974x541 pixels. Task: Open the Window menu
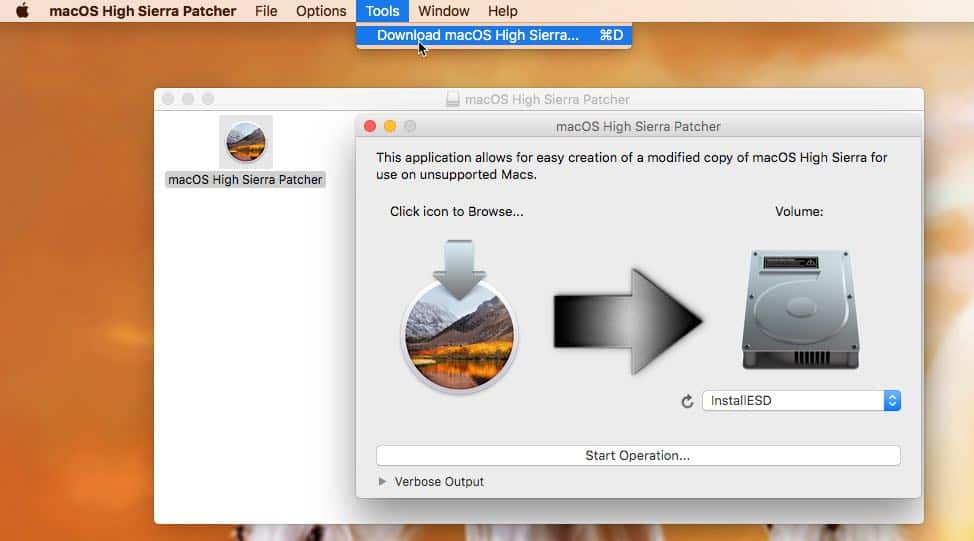[x=444, y=11]
